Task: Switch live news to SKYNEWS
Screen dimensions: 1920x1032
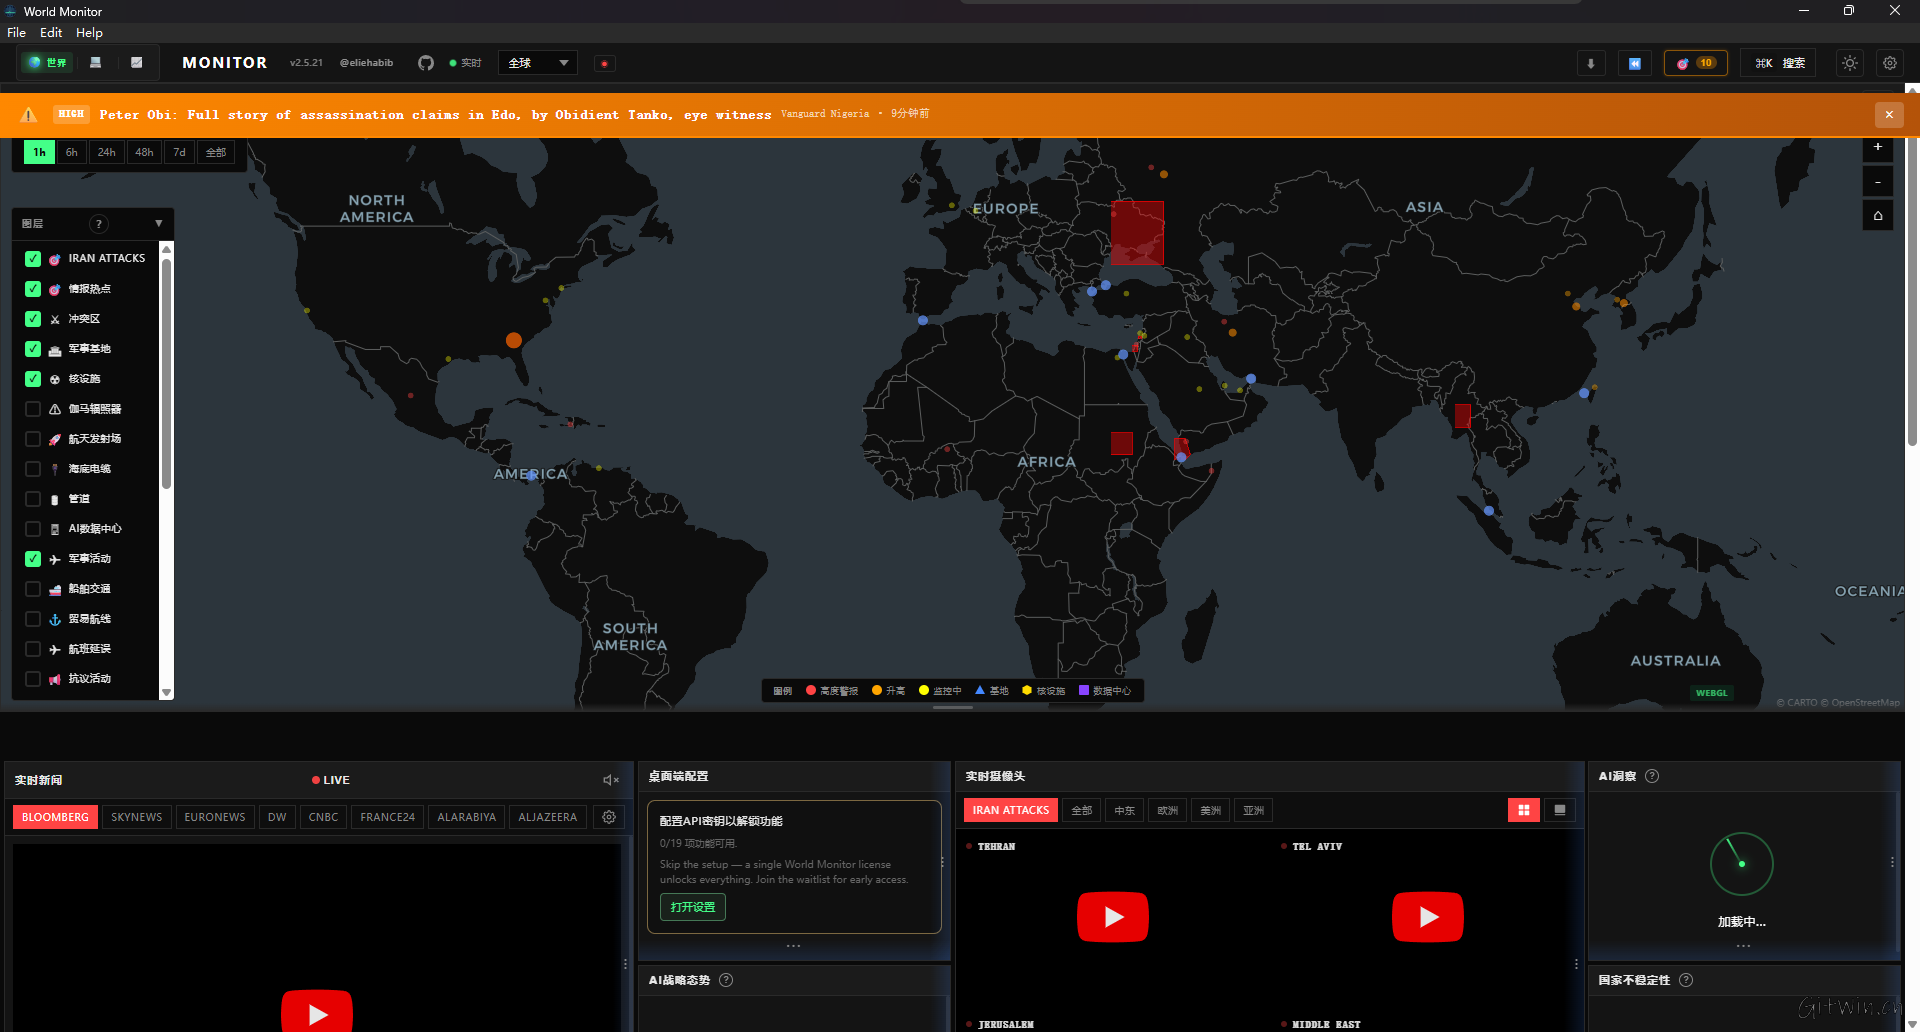Action: click(137, 817)
